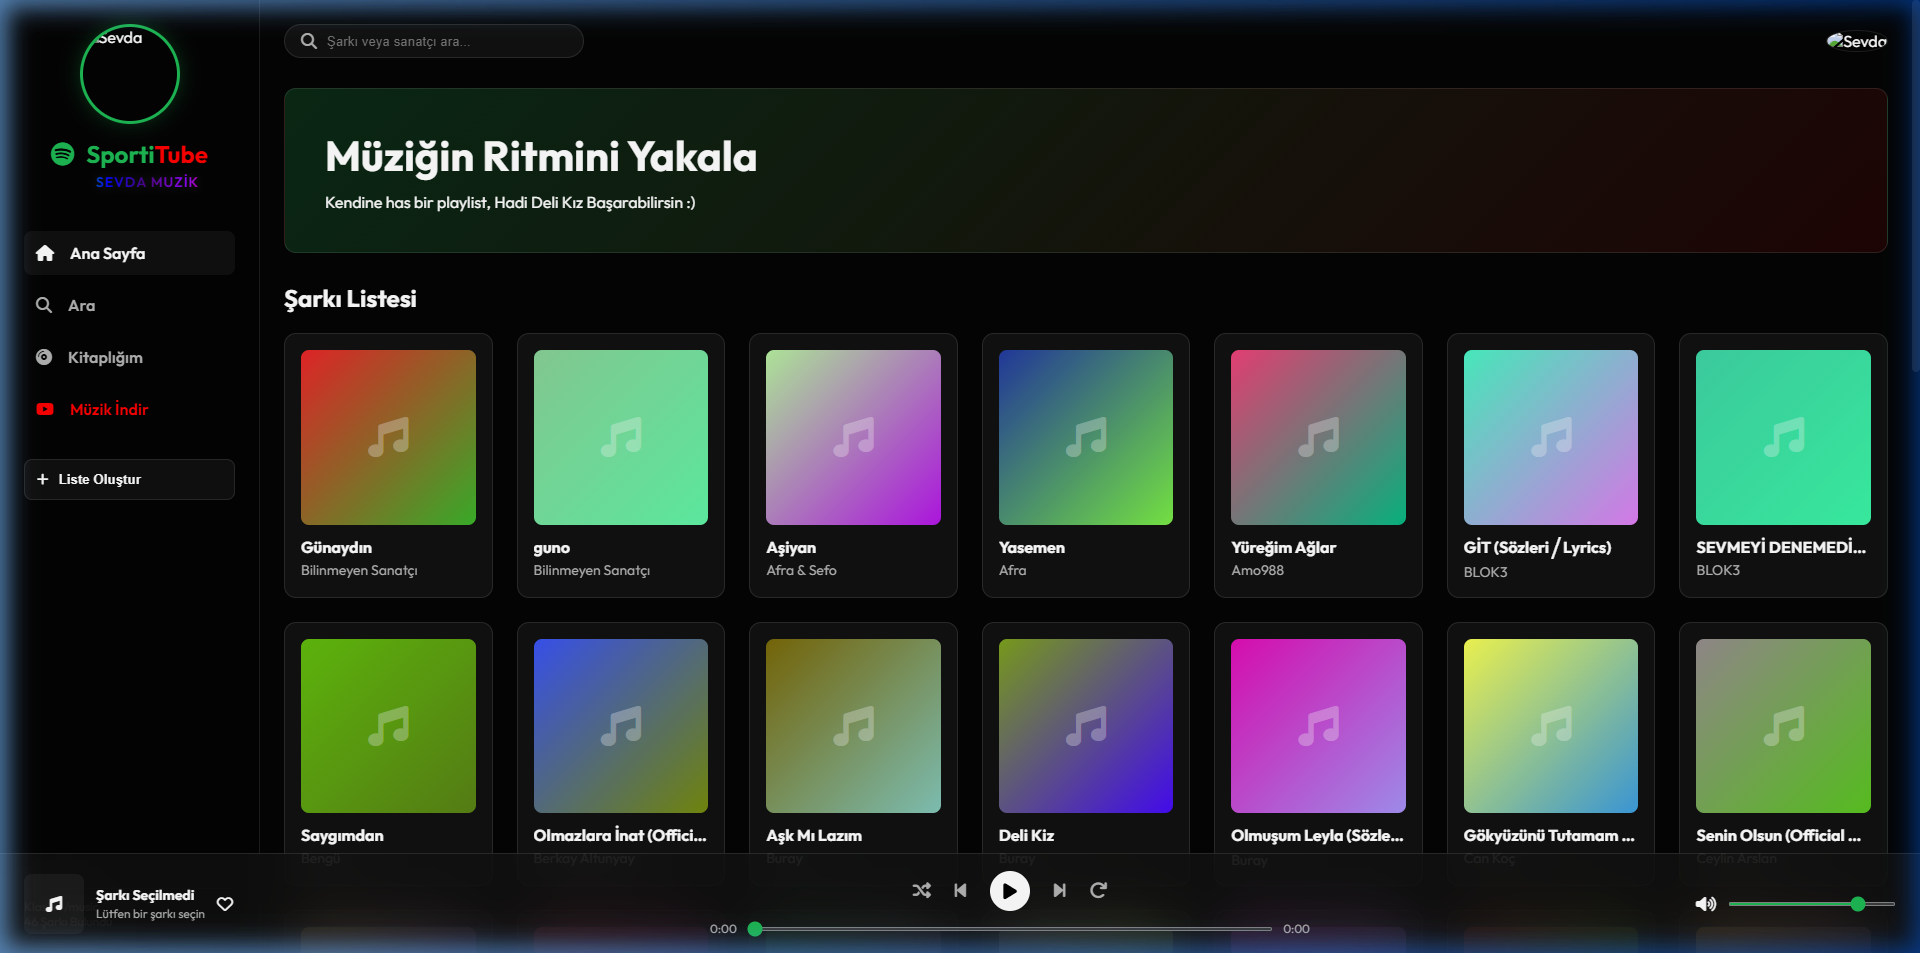Image resolution: width=1920 pixels, height=953 pixels.
Task: Select the Günaydın song card
Action: (388, 465)
